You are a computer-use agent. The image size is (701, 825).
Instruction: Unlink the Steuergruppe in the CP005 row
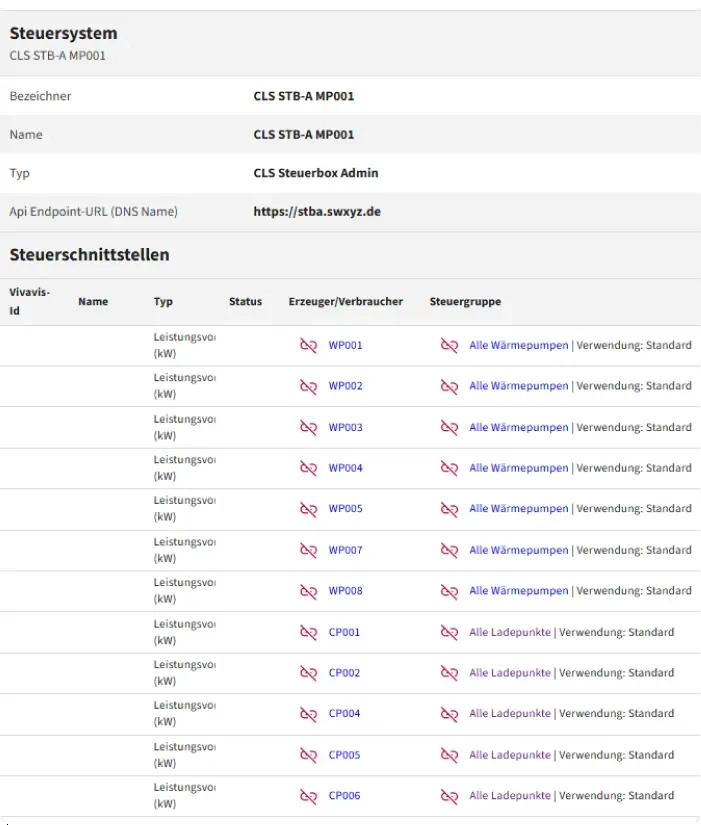point(449,755)
